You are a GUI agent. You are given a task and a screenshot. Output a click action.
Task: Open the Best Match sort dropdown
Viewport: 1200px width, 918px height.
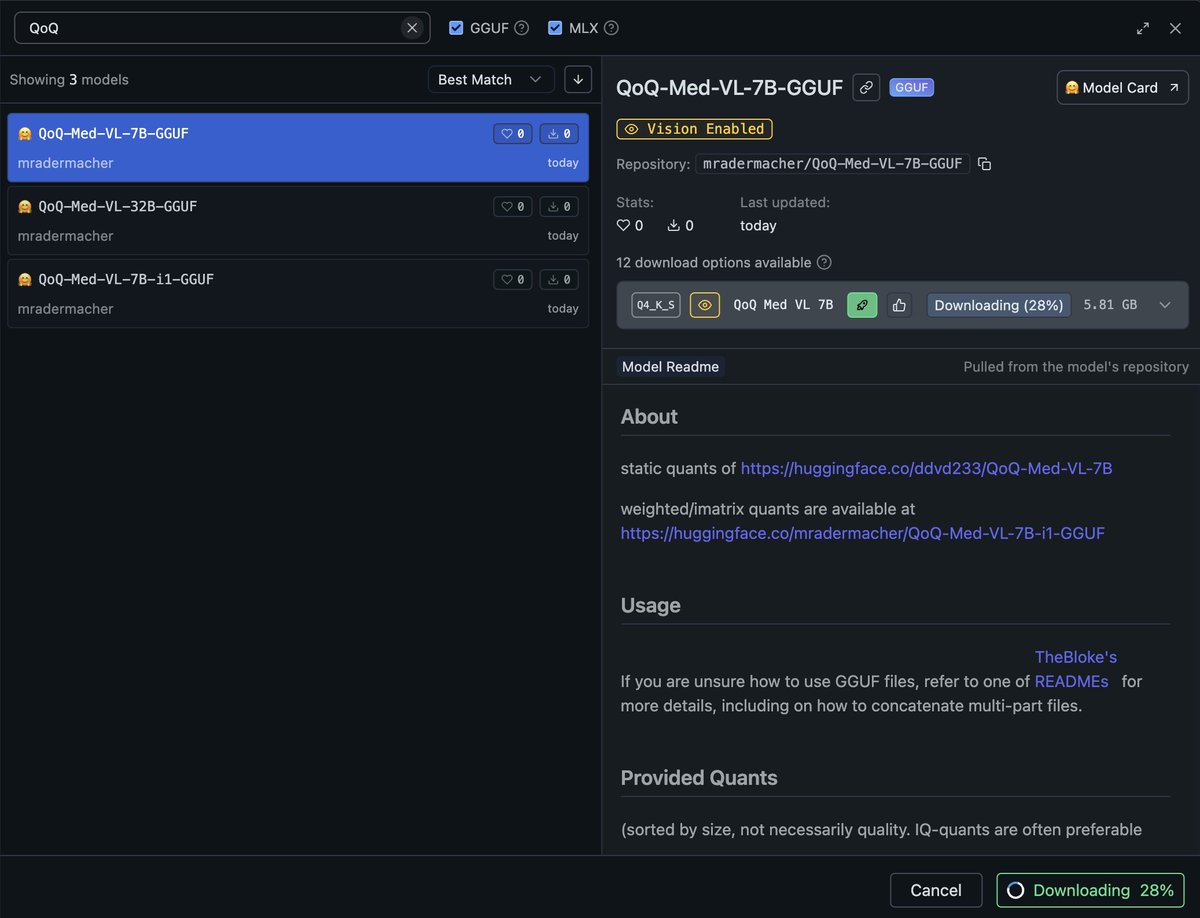pos(491,79)
